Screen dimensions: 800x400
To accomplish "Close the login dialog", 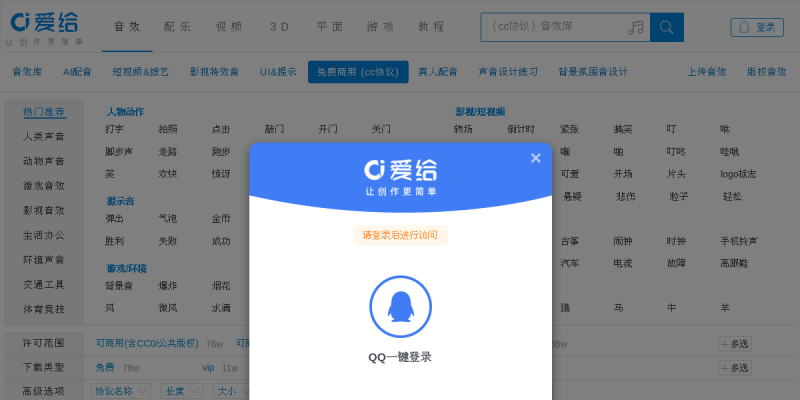I will coord(535,158).
